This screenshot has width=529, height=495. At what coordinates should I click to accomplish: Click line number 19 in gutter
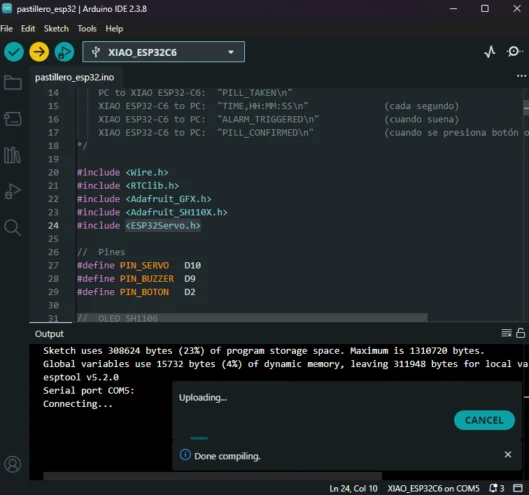tap(53, 159)
